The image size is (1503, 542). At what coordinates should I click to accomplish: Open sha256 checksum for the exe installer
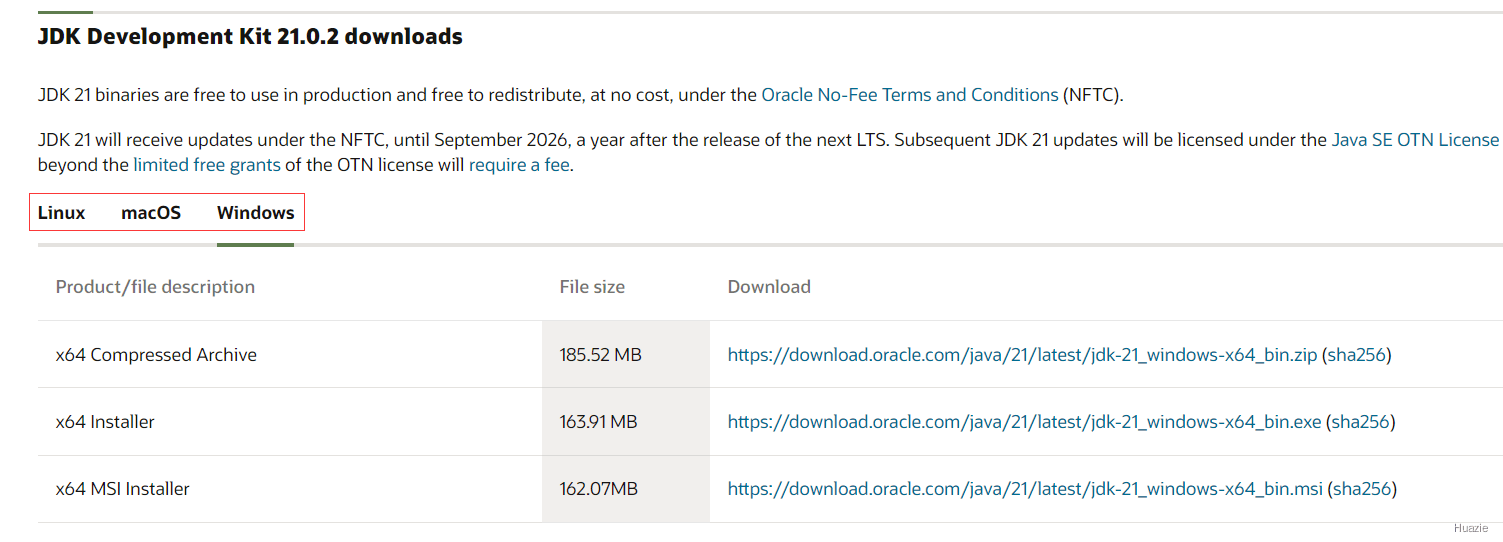(1360, 422)
